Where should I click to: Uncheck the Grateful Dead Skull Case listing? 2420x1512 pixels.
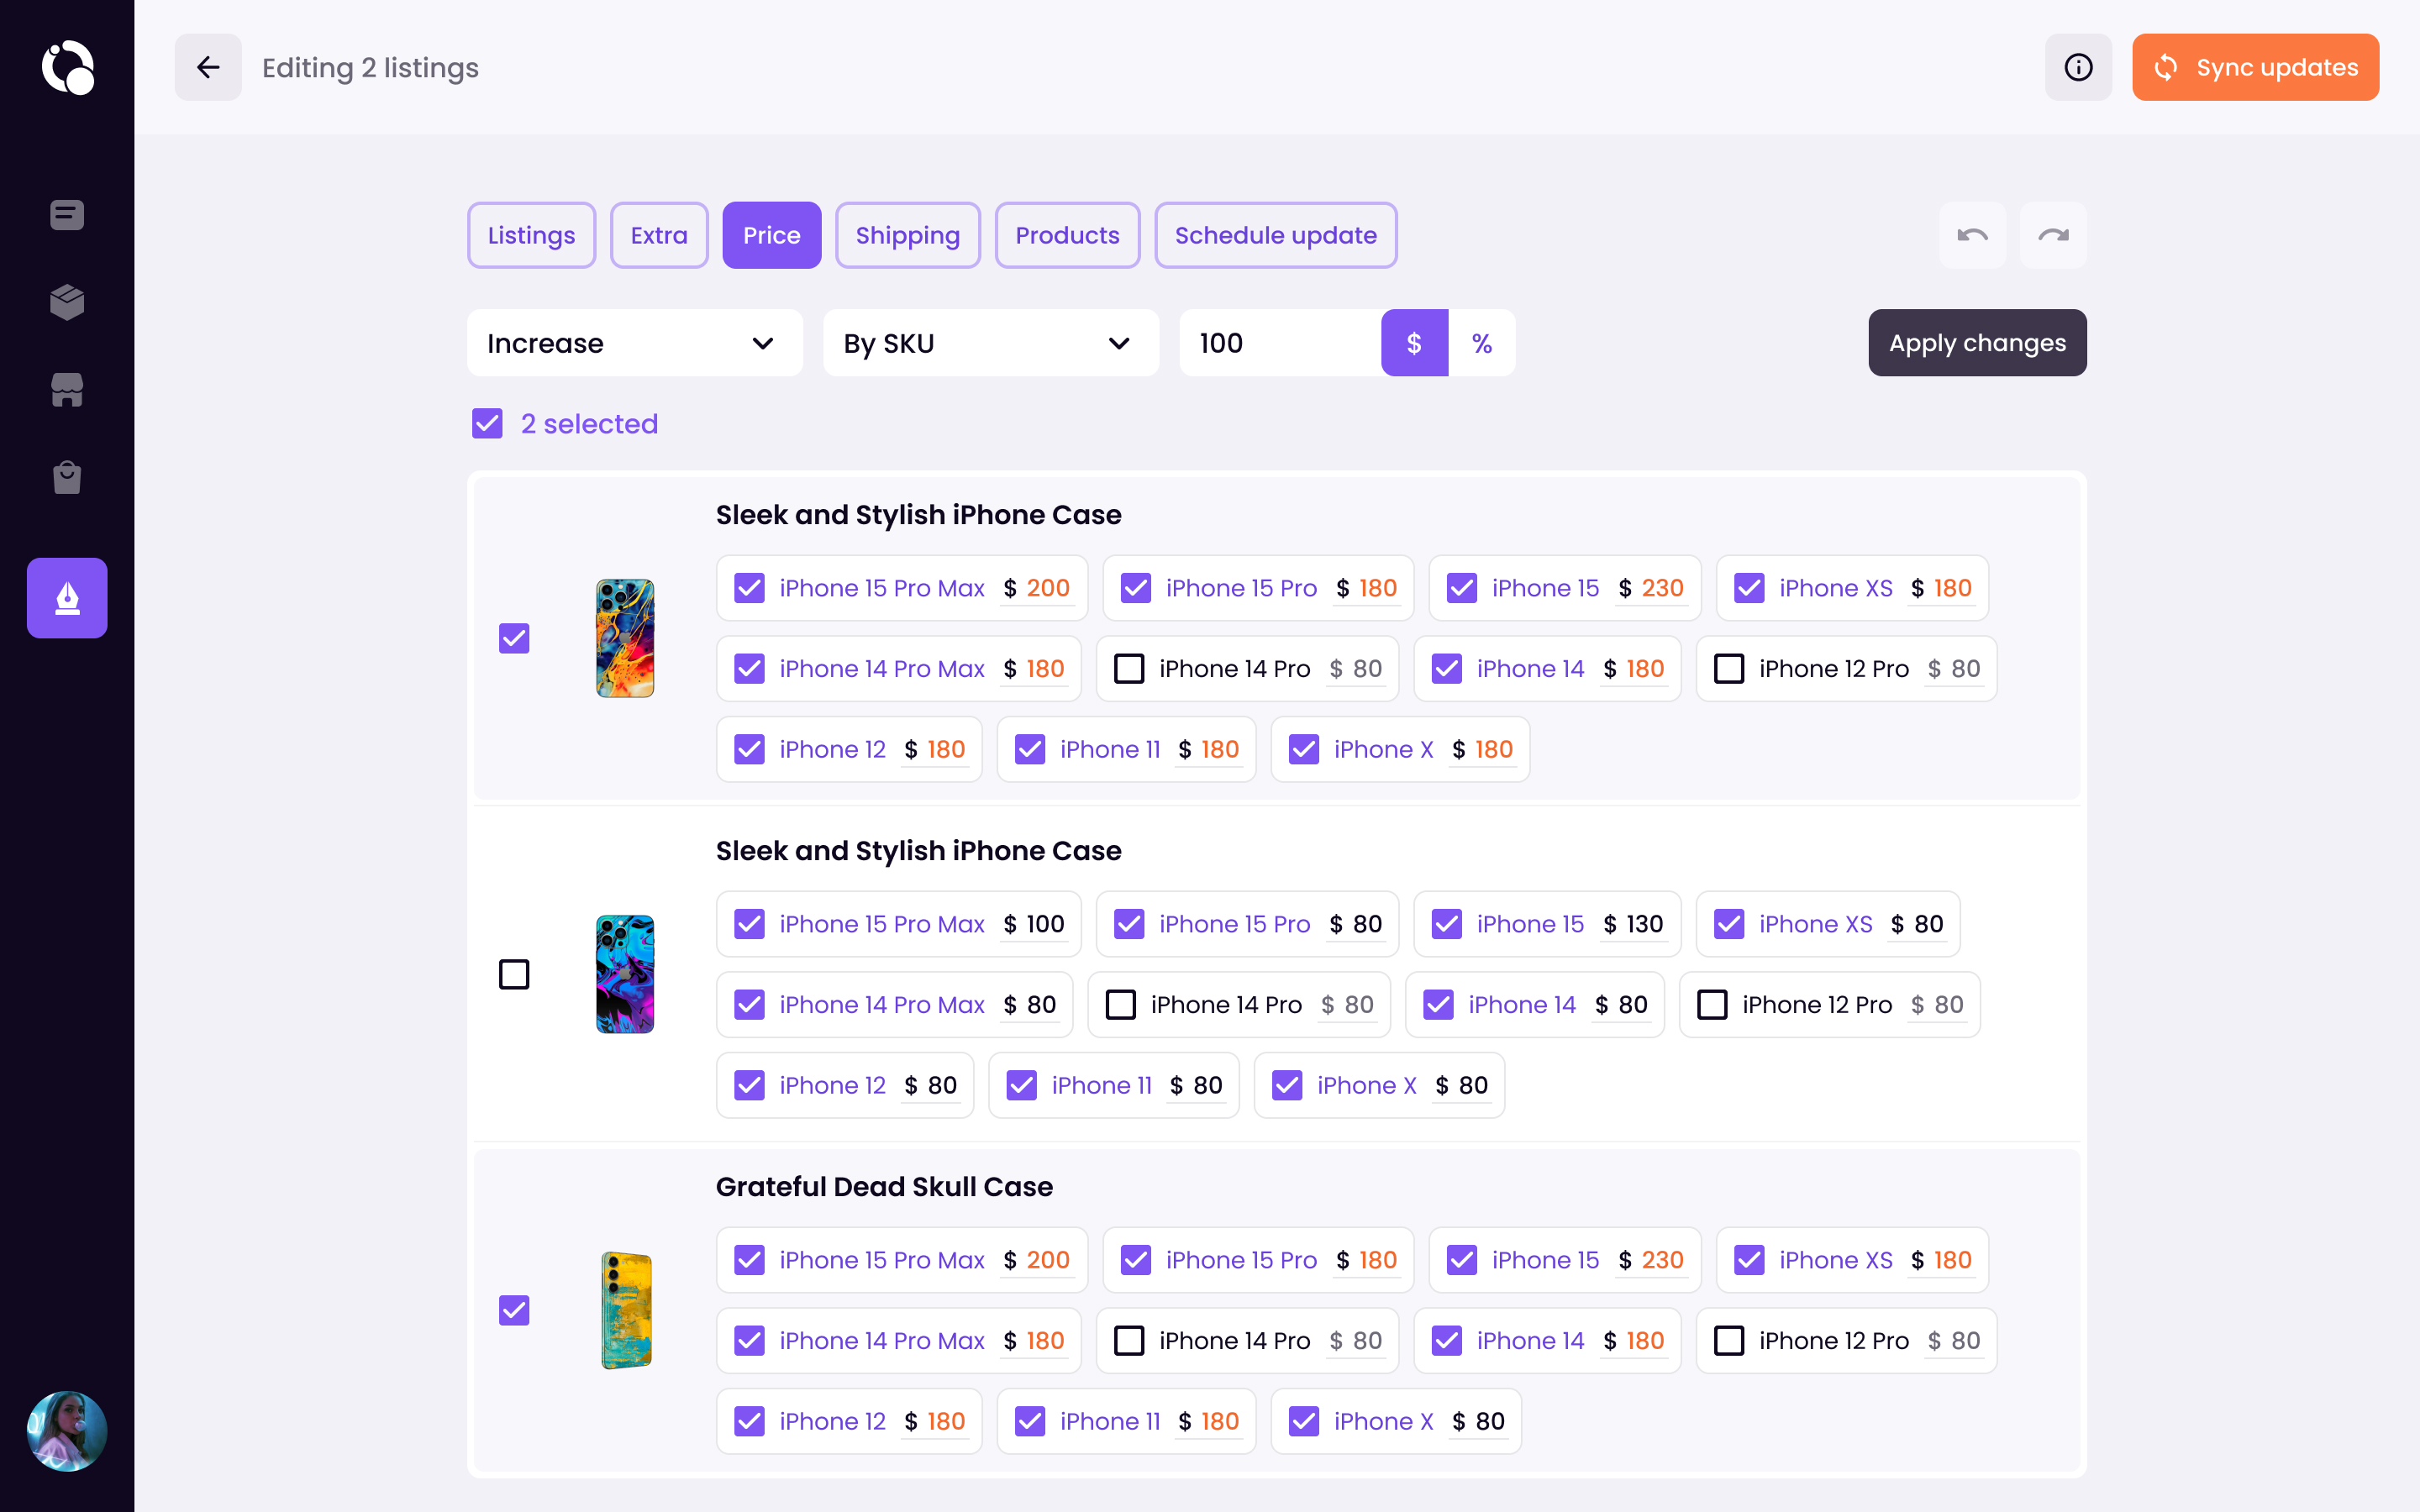click(514, 1310)
